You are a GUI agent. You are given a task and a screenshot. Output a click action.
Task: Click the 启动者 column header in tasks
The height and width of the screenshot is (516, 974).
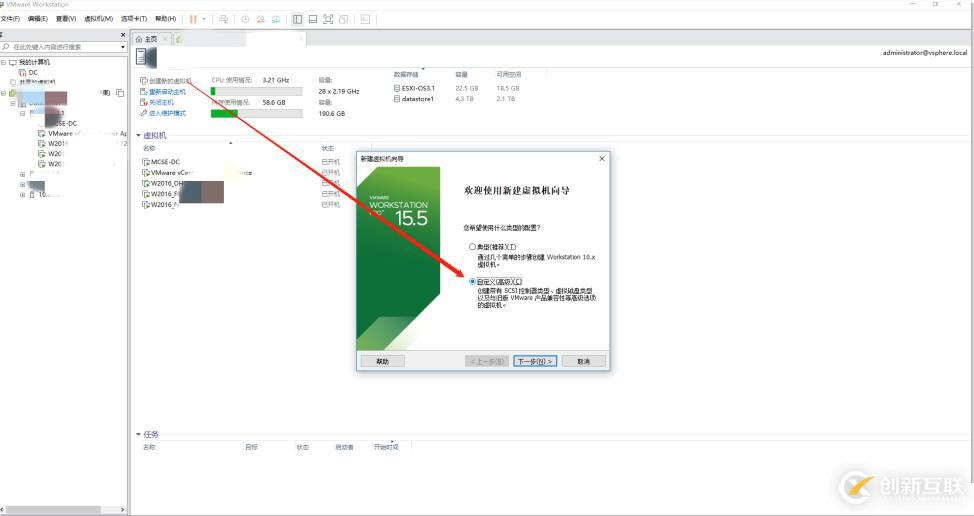point(344,447)
